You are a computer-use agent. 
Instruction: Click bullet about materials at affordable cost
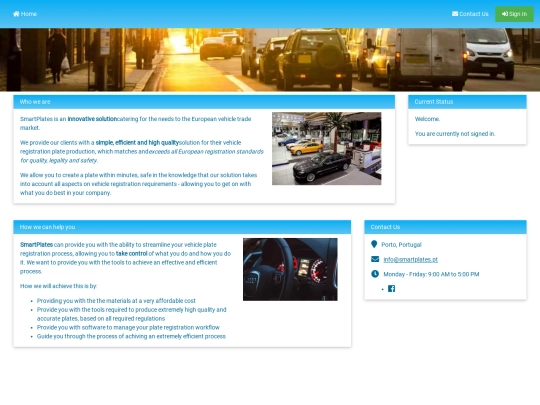(116, 301)
